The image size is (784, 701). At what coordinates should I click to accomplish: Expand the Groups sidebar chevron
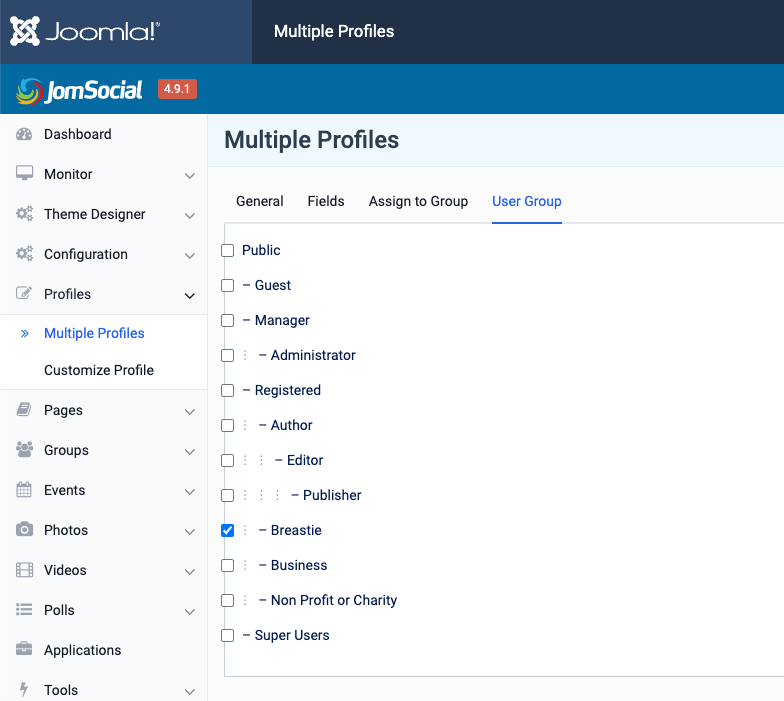tap(190, 451)
